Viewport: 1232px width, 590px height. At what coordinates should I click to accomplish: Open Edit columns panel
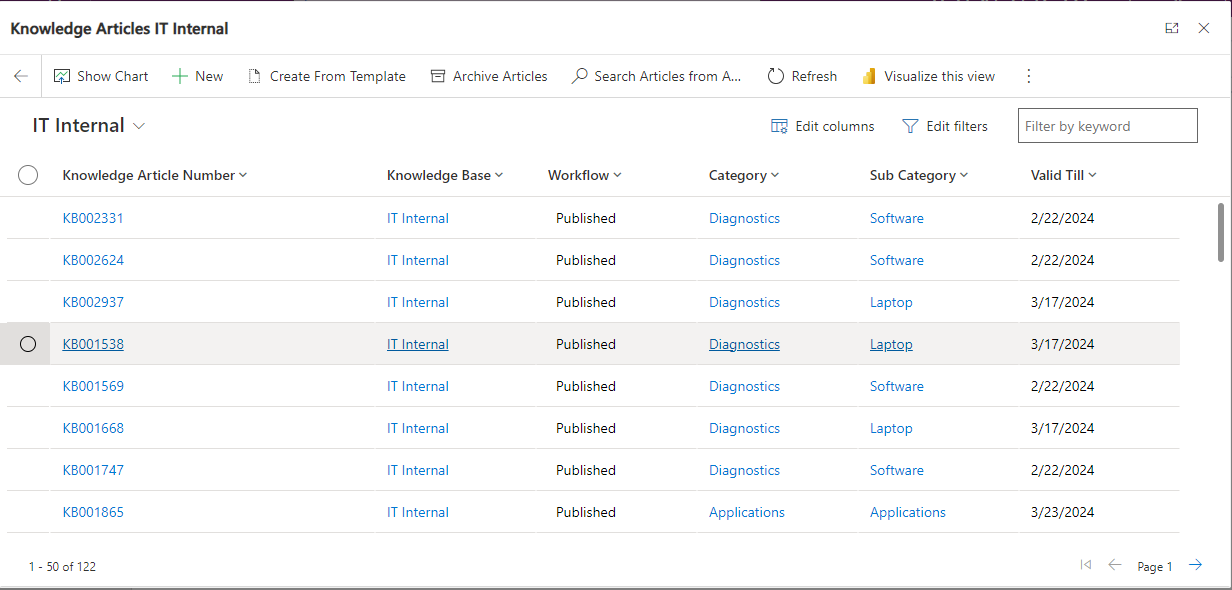[822, 126]
